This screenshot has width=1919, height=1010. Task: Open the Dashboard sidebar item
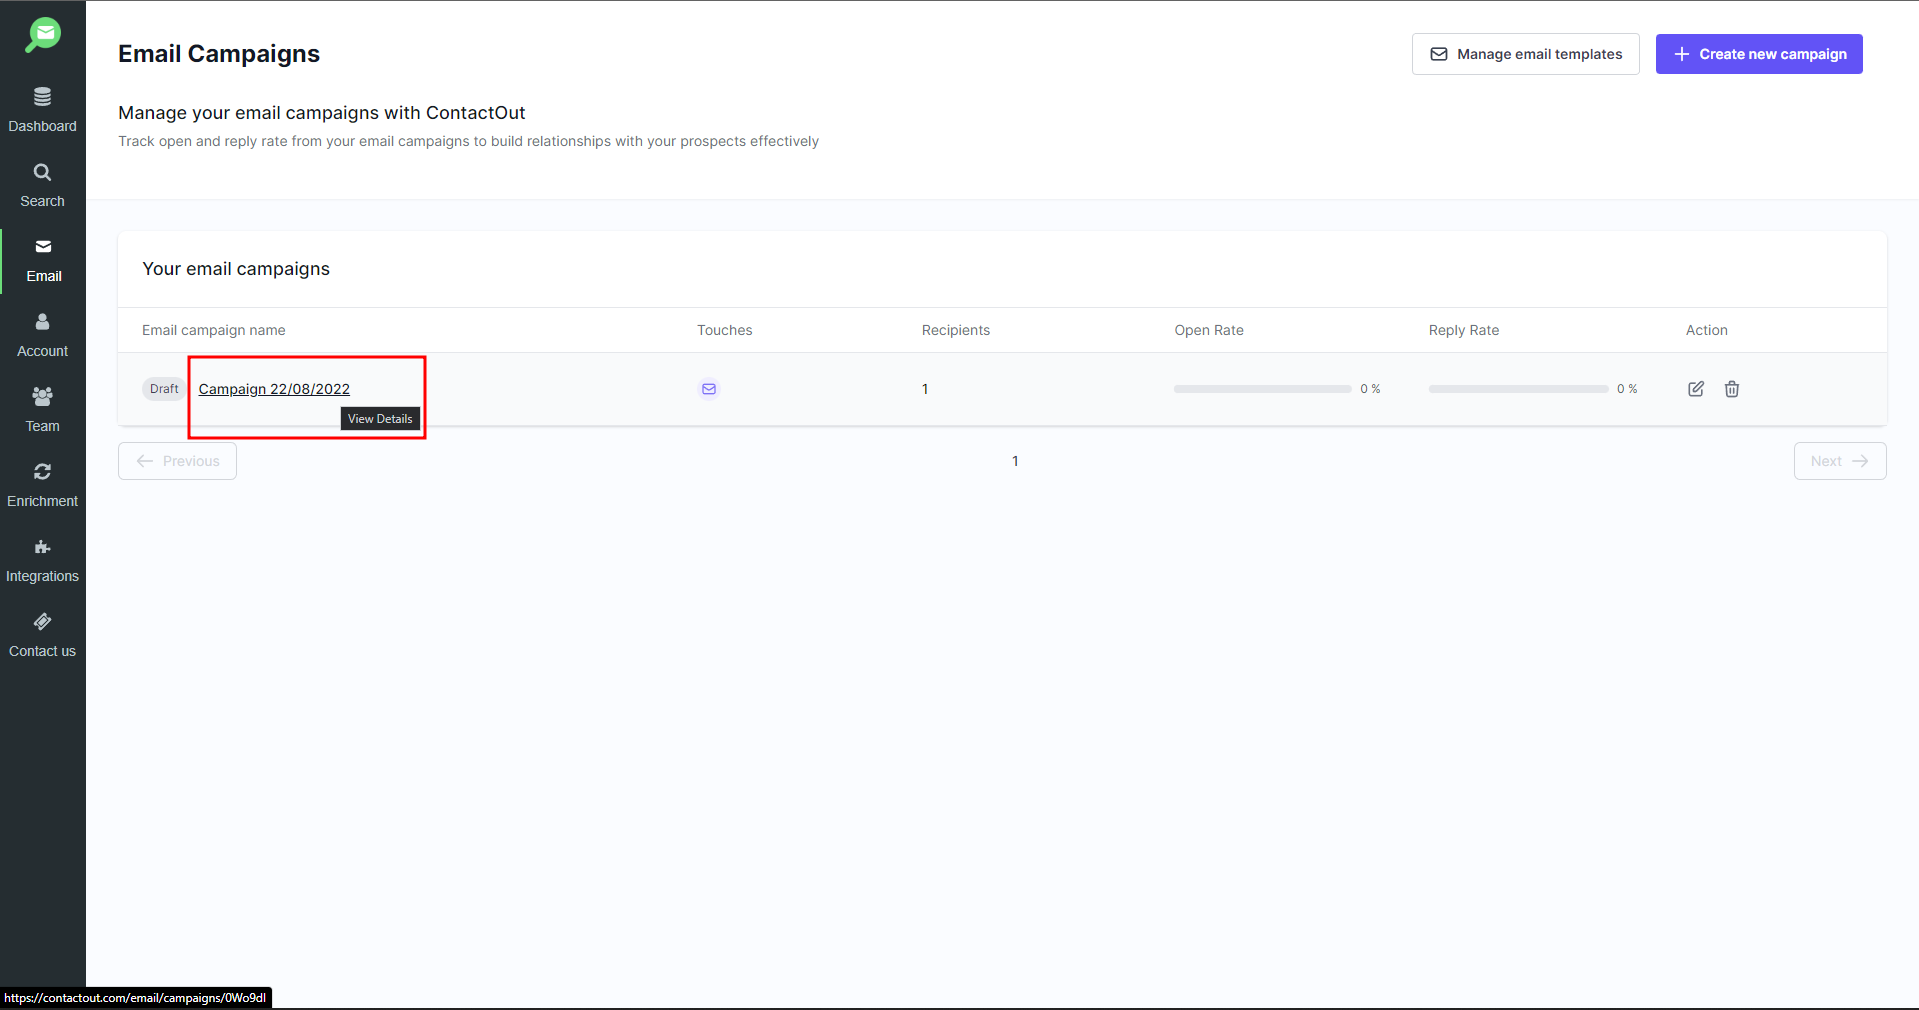coord(42,110)
